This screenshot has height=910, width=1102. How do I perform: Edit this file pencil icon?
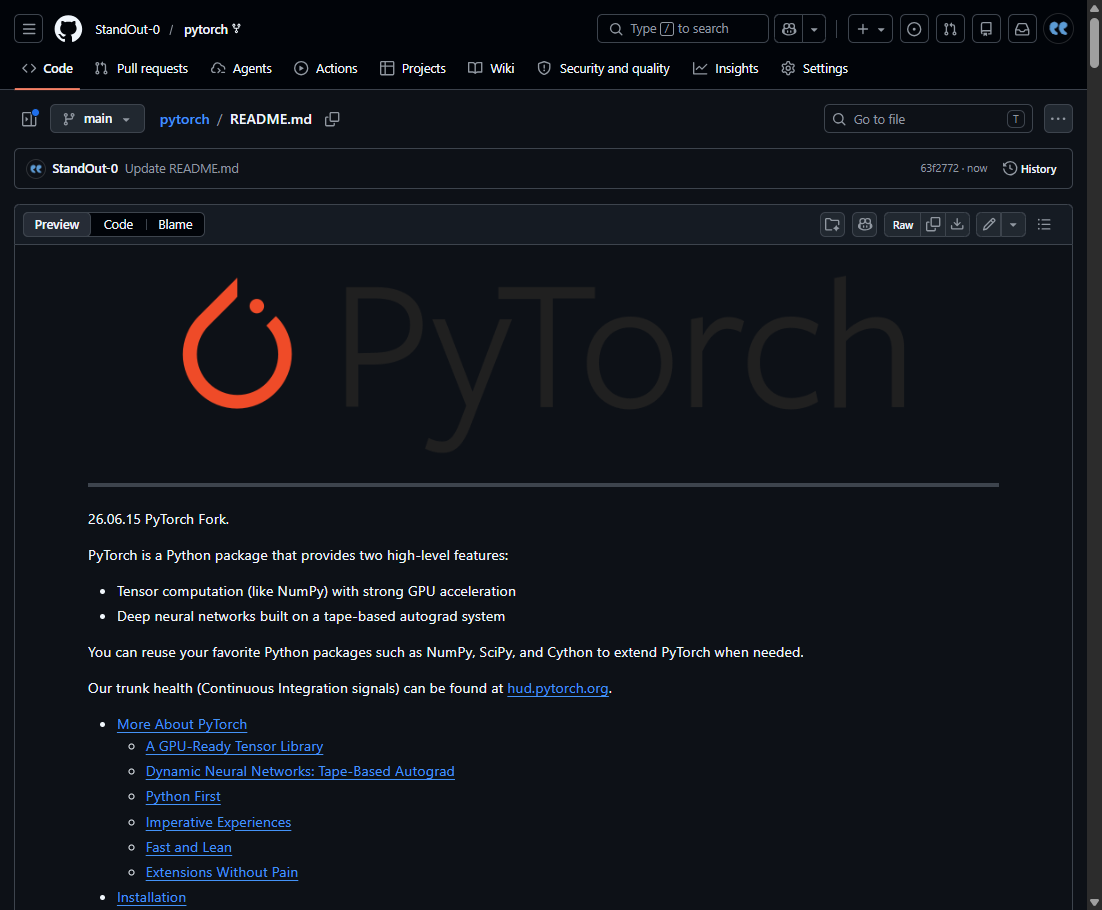pos(989,224)
